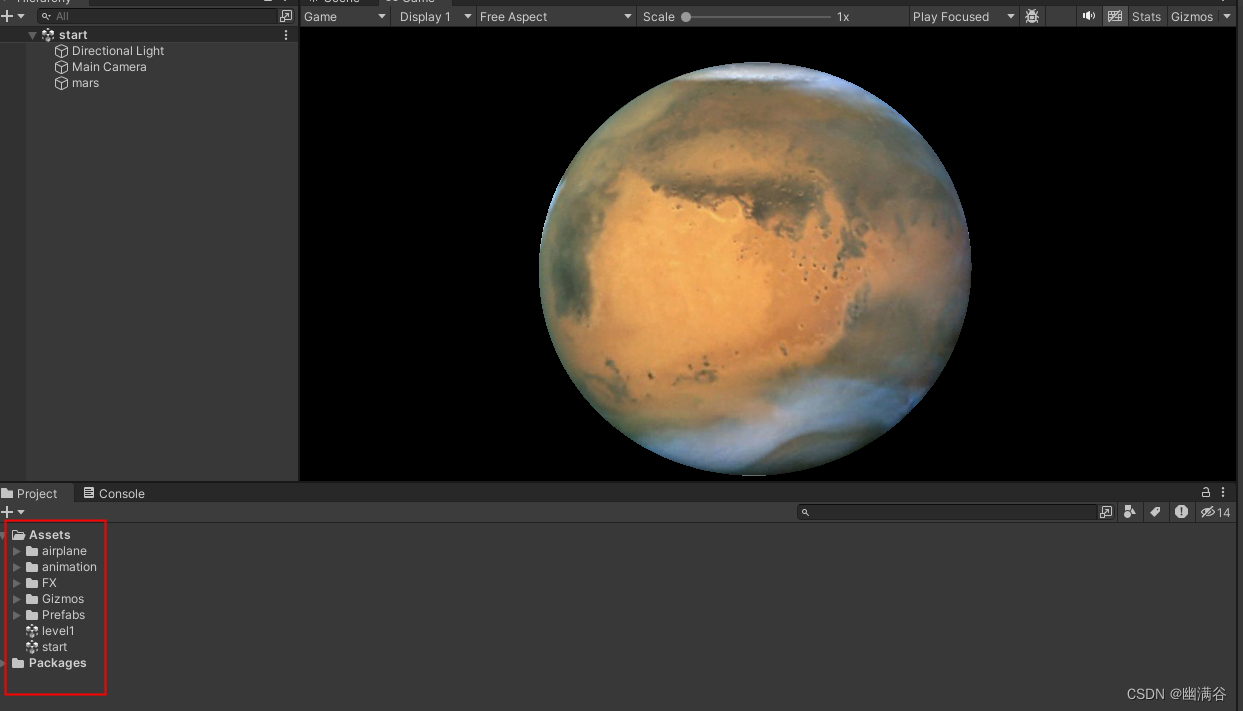Click the Search by Label tag icon
1243x711 pixels.
click(1155, 512)
